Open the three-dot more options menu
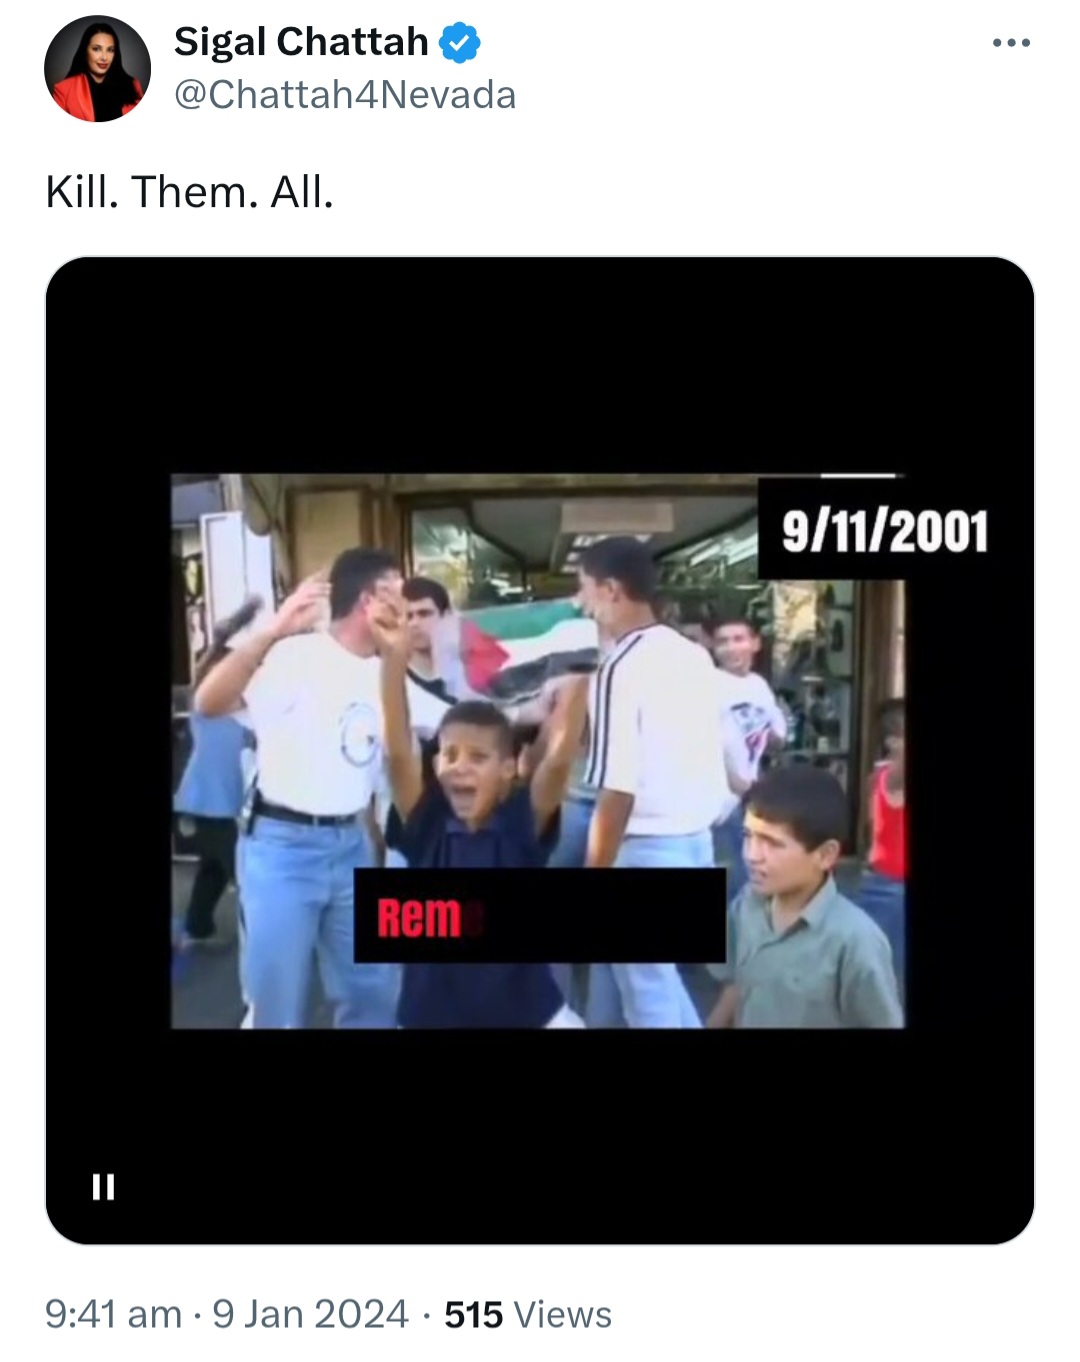 [1011, 42]
